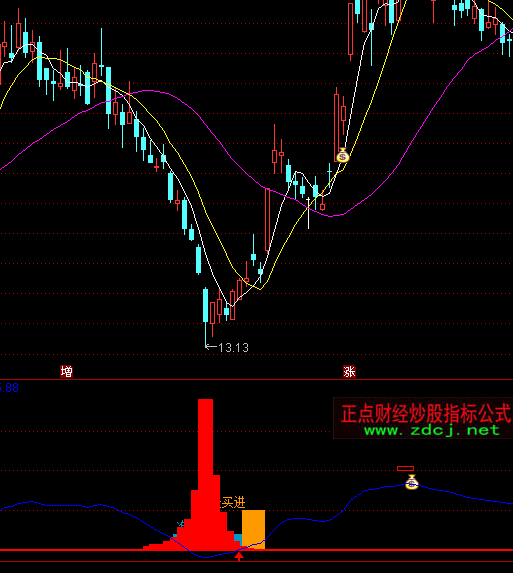This screenshot has width=513, height=573.
Task: Select the cyan candlestick at the 13.13 low
Action: click(x=205, y=316)
